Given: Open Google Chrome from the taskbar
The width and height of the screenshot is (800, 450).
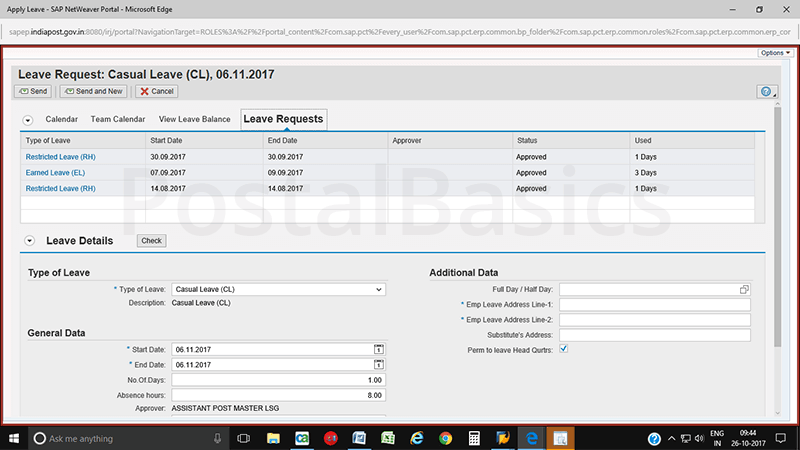Looking at the screenshot, I should pyautogui.click(x=445, y=438).
